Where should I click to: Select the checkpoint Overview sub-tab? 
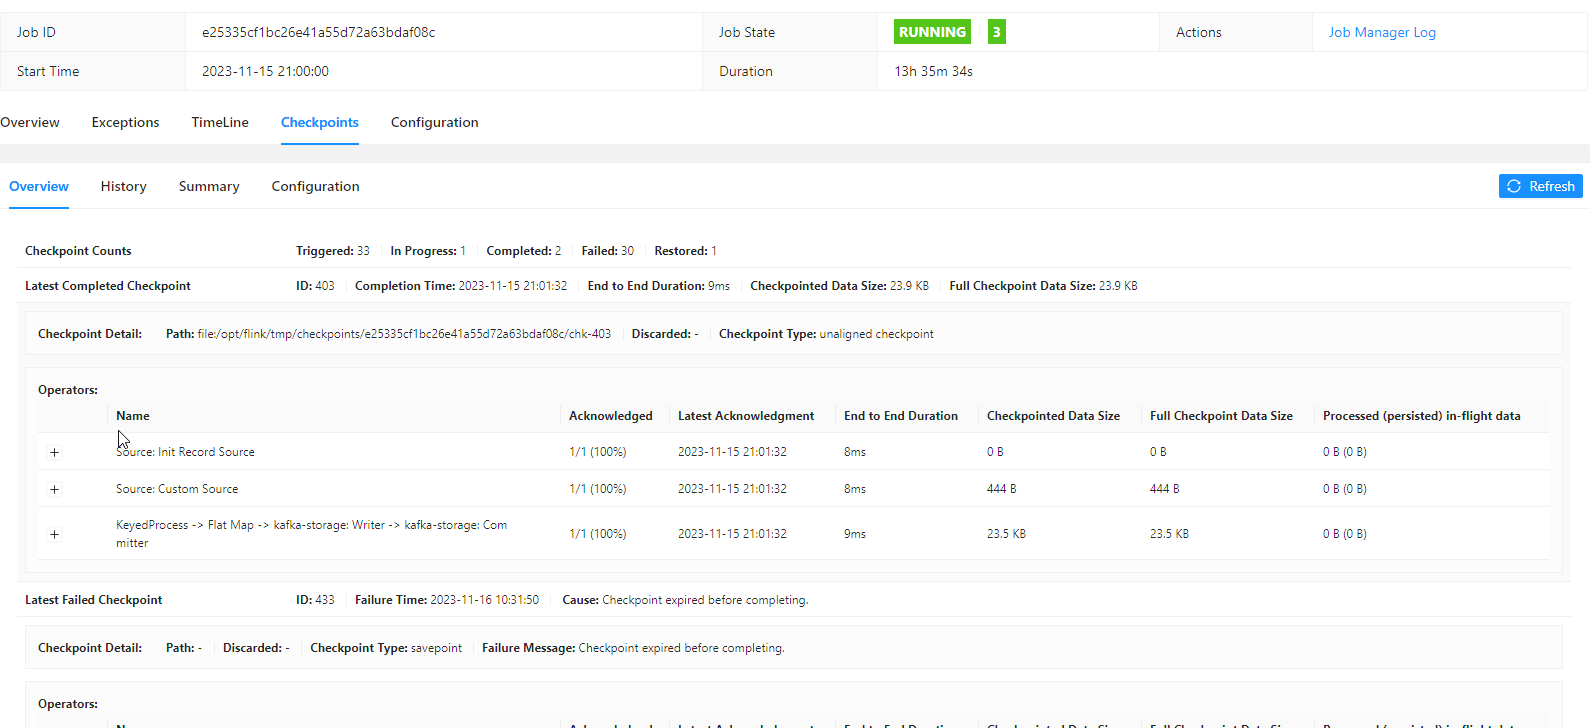[x=39, y=186]
